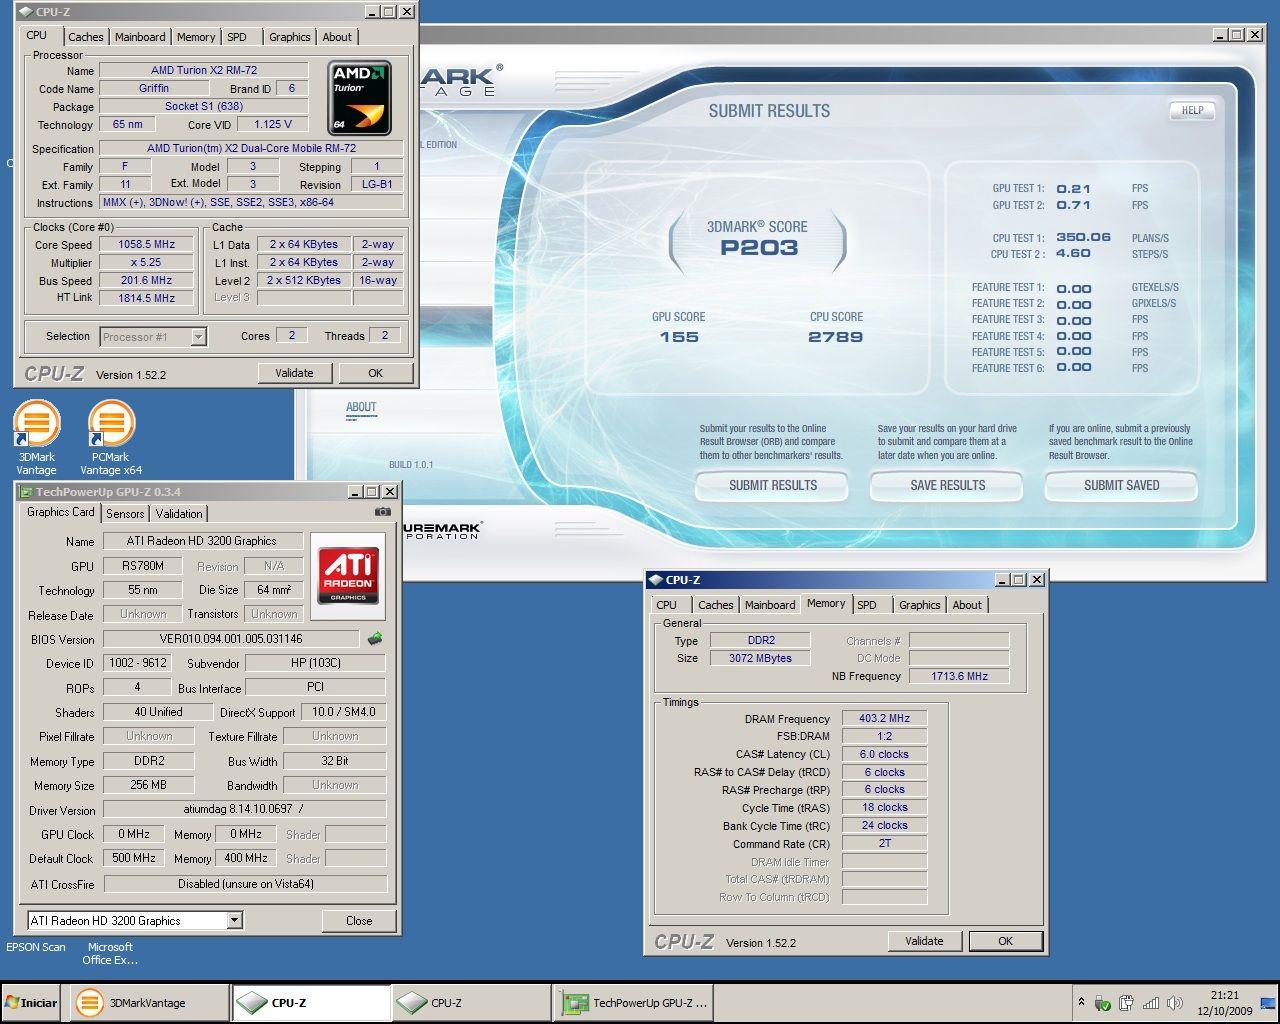Open the Caches tab in top CPU-Z window

pos(86,37)
